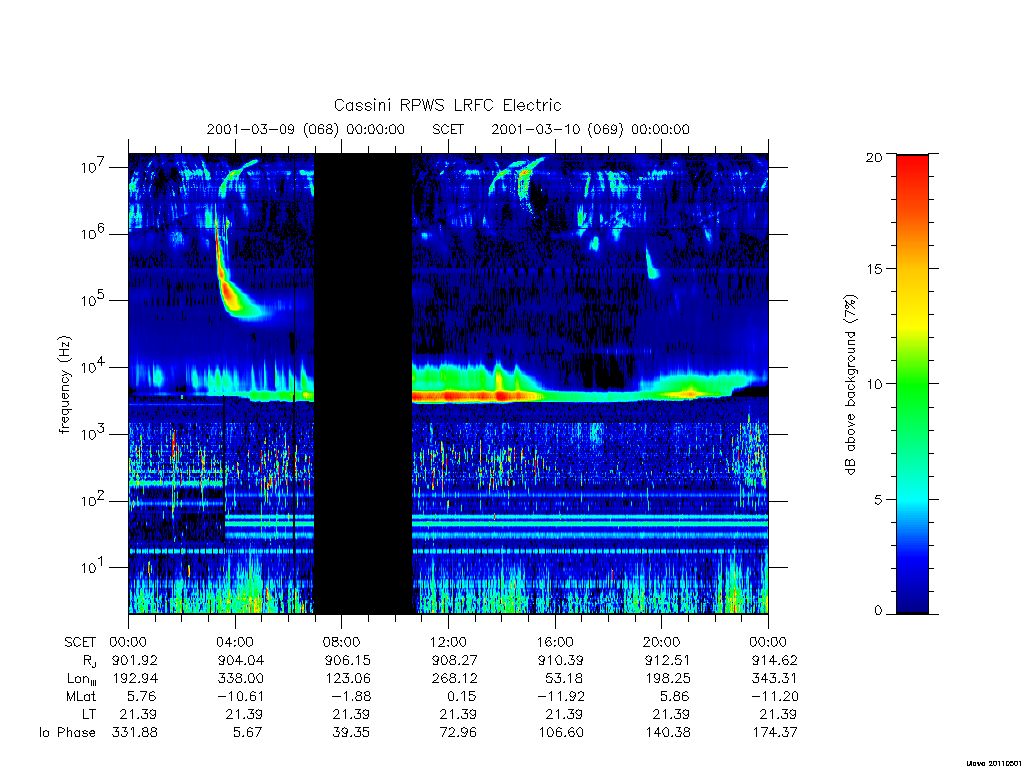Click the MLat value 0.15

(x=462, y=696)
